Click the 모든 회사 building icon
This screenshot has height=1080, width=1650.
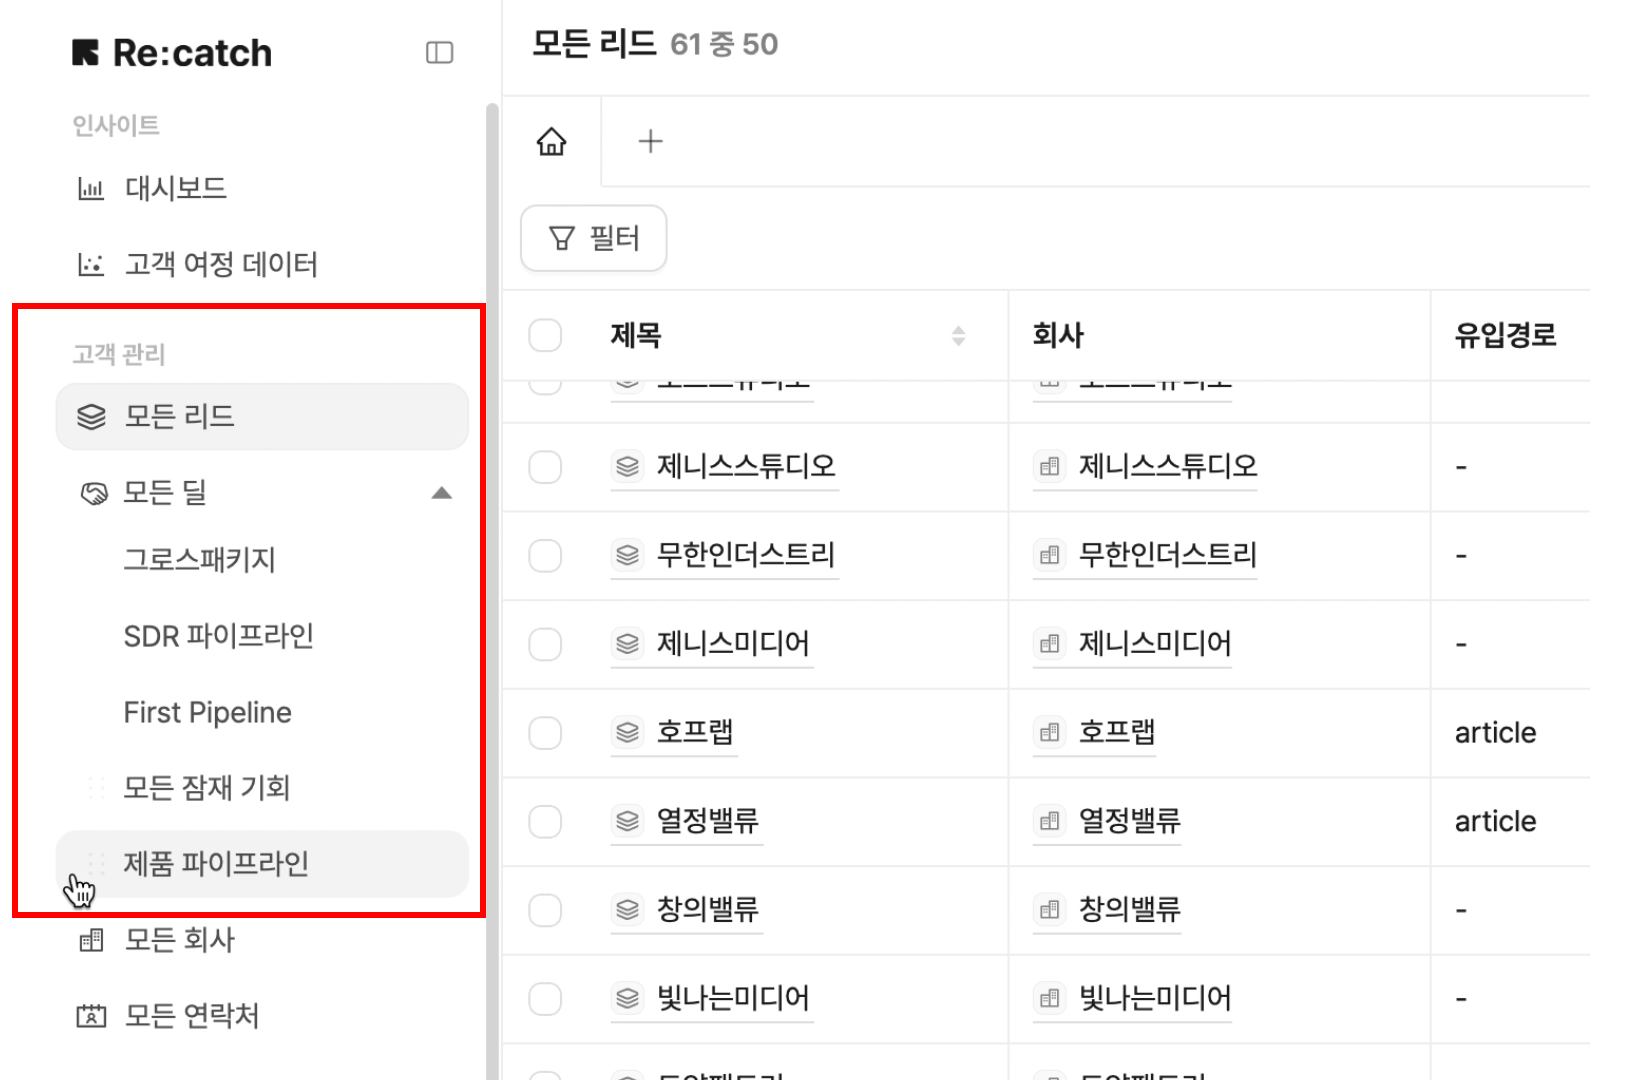[x=91, y=940]
